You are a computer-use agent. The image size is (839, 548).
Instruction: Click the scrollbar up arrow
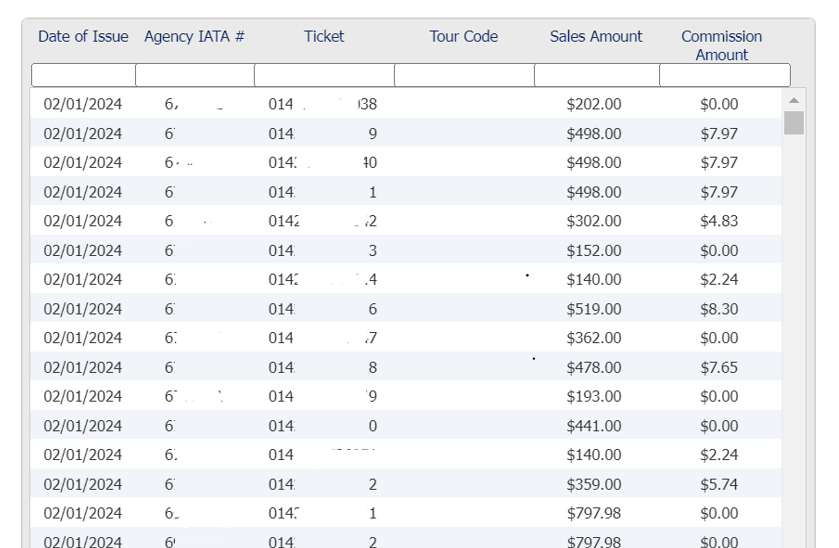pyautogui.click(x=793, y=101)
